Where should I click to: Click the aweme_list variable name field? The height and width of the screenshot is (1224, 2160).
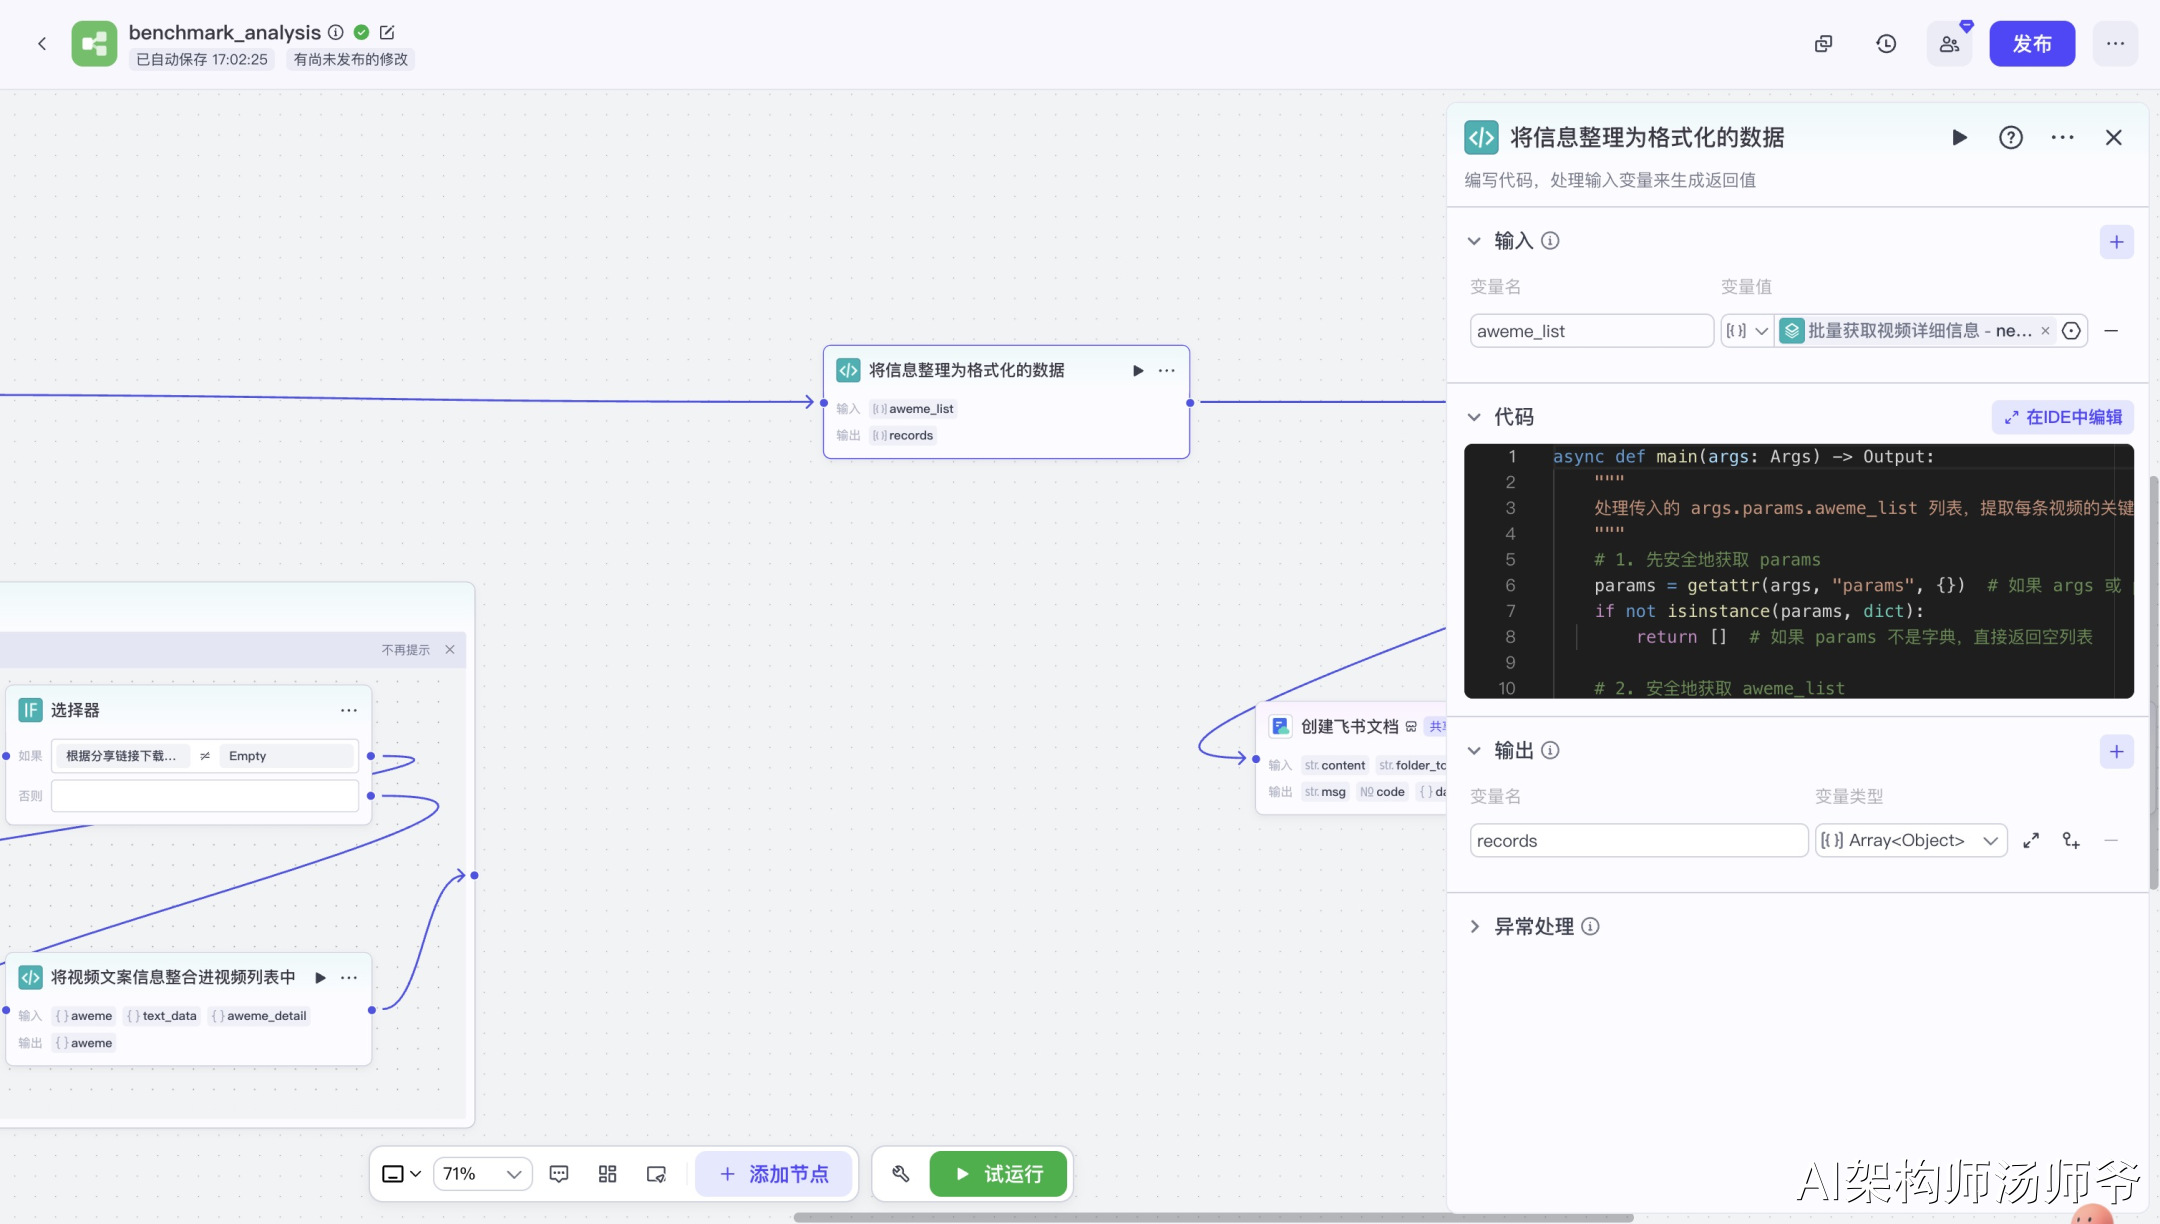click(x=1590, y=331)
